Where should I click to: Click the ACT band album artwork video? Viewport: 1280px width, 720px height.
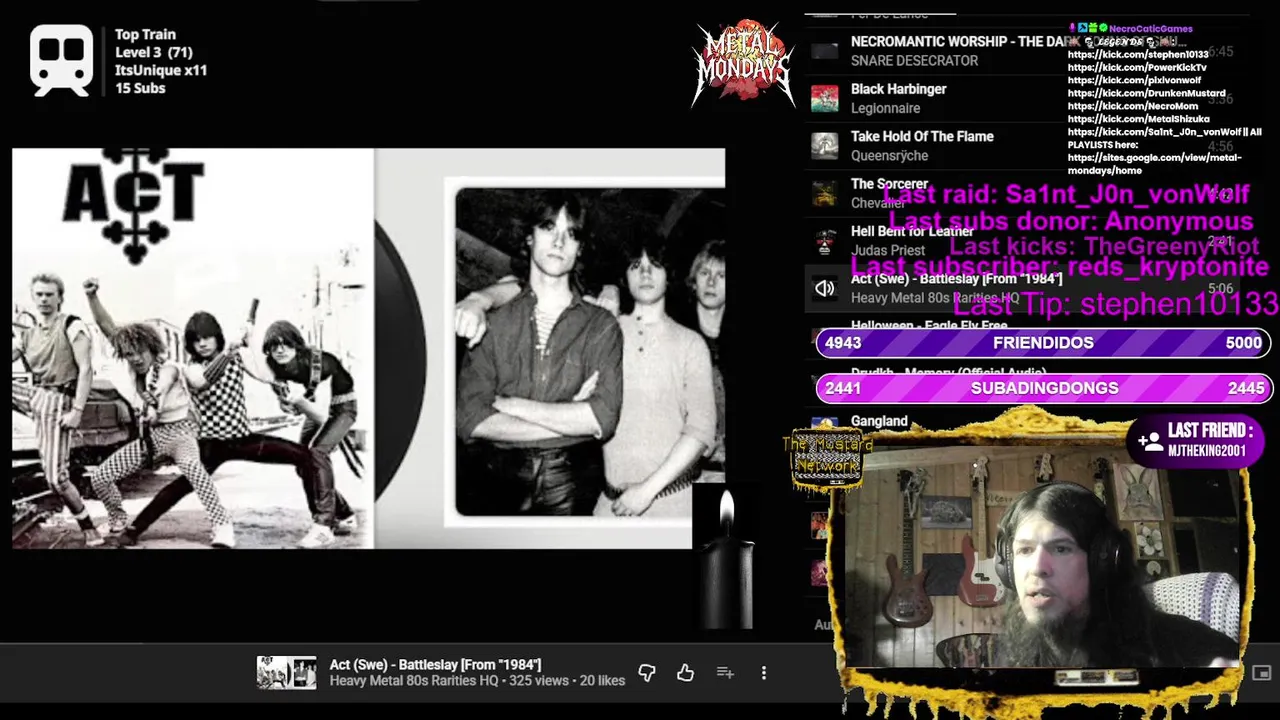[x=368, y=348]
